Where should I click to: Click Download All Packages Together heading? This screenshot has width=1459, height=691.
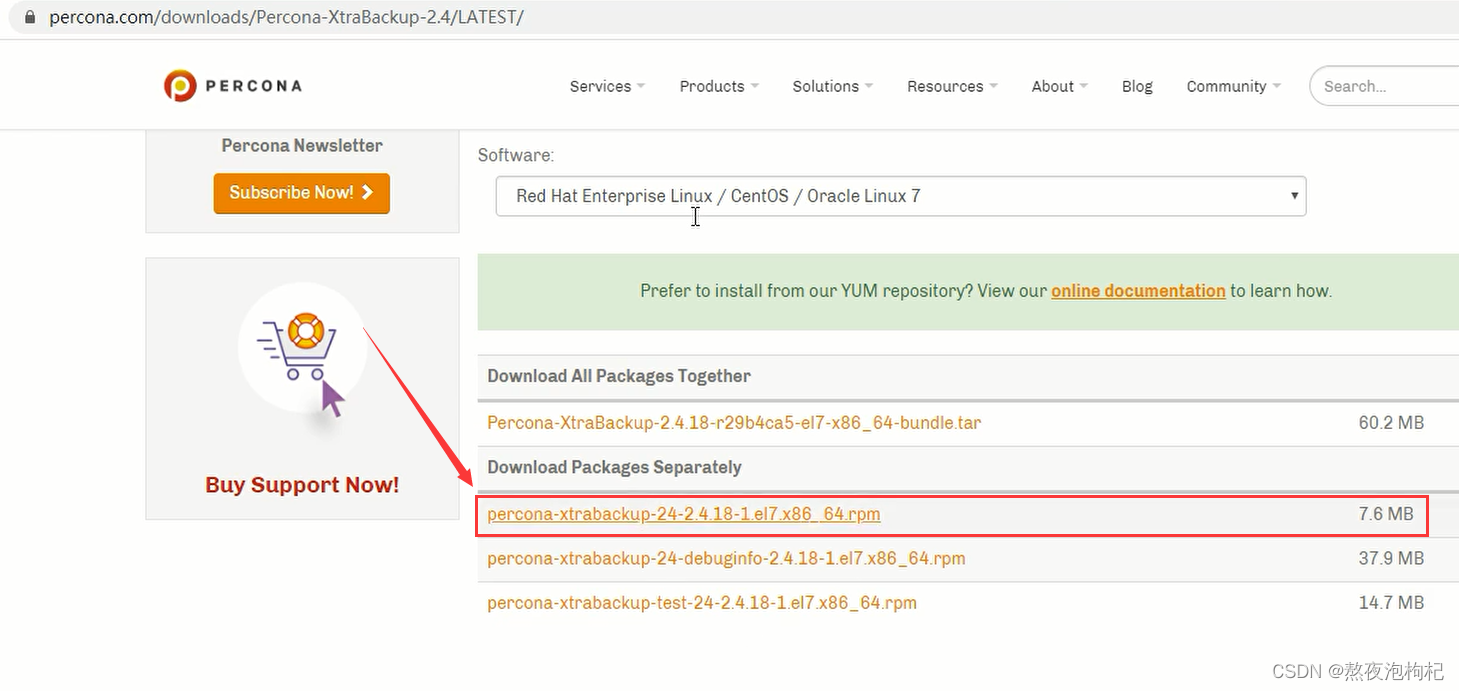point(619,376)
